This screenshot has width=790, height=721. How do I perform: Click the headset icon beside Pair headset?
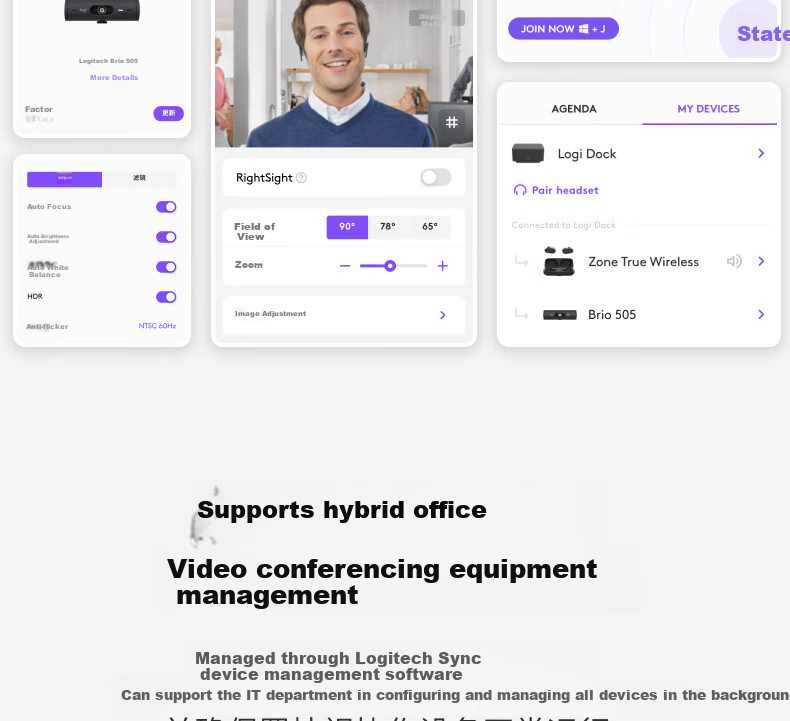pyautogui.click(x=520, y=190)
